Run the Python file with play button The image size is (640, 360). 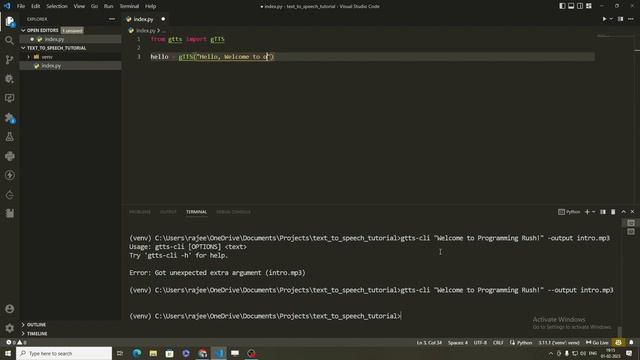pyautogui.click(x=604, y=19)
